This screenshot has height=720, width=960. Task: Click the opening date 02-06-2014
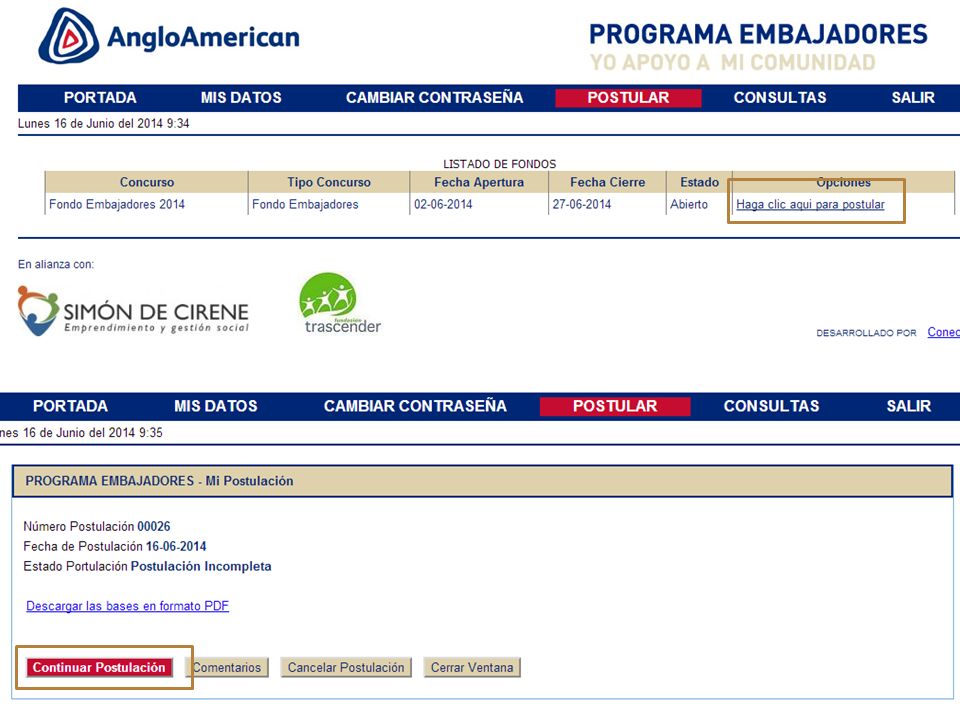[443, 204]
